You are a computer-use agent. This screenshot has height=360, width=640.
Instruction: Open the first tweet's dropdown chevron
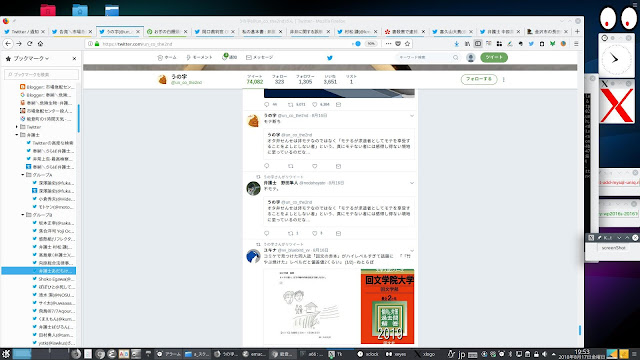pyautogui.click(x=412, y=116)
